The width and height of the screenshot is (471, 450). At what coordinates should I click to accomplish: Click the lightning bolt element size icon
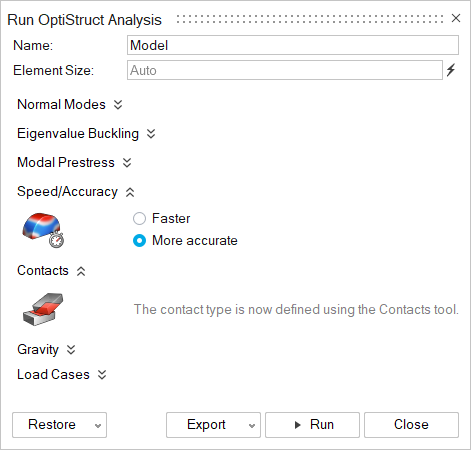[x=451, y=70]
